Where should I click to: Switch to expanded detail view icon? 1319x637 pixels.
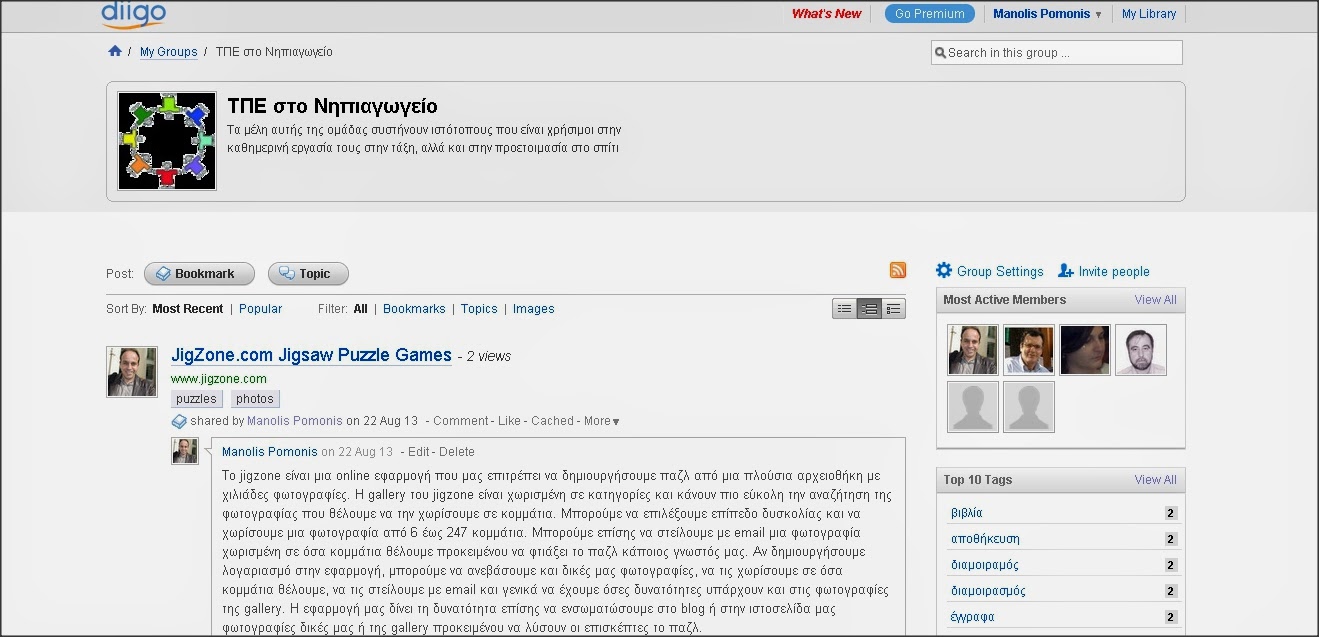[x=894, y=309]
